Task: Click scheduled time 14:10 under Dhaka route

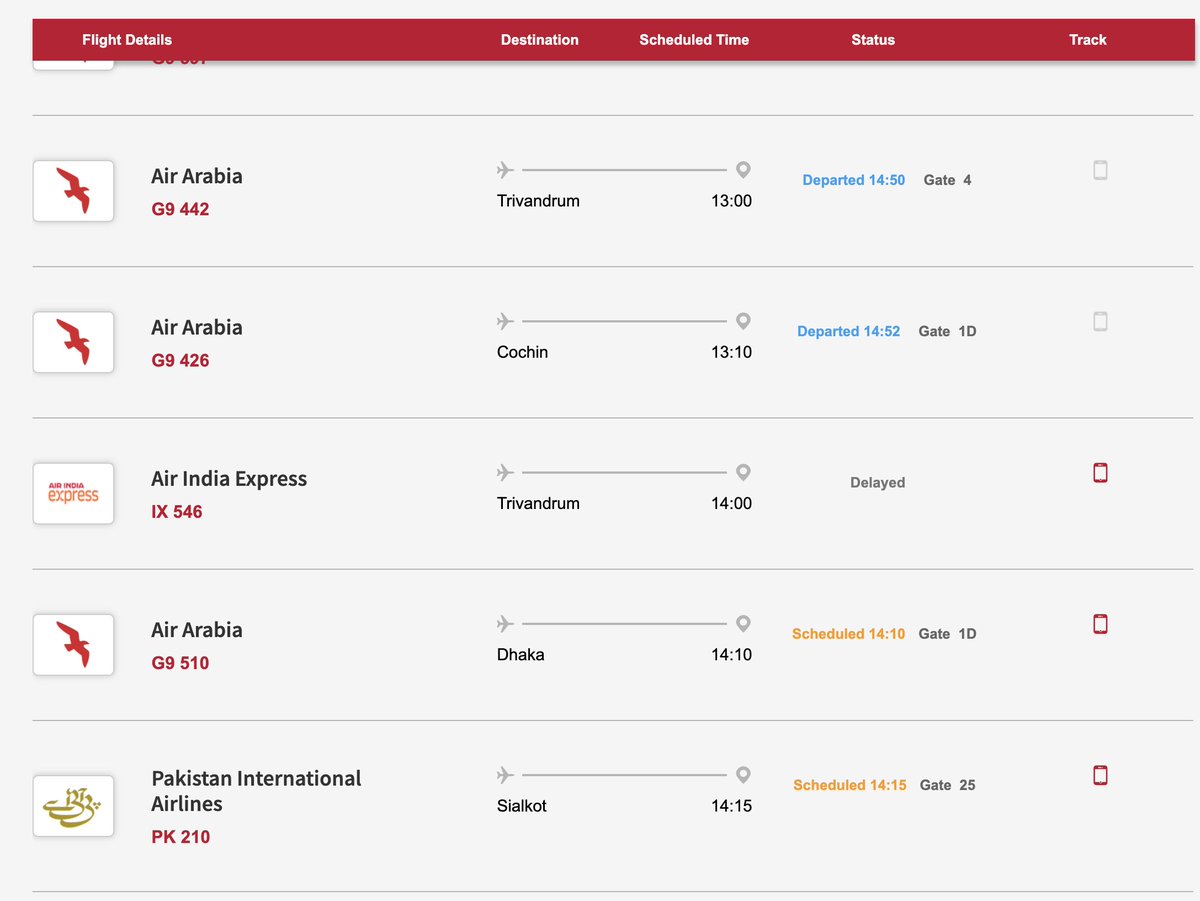Action: coord(731,655)
